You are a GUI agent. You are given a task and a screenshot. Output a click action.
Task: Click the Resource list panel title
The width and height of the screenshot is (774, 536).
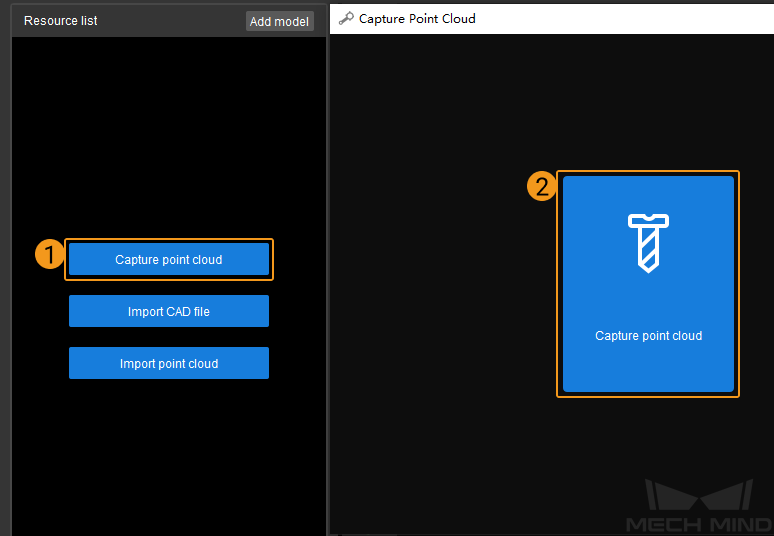[x=61, y=21]
